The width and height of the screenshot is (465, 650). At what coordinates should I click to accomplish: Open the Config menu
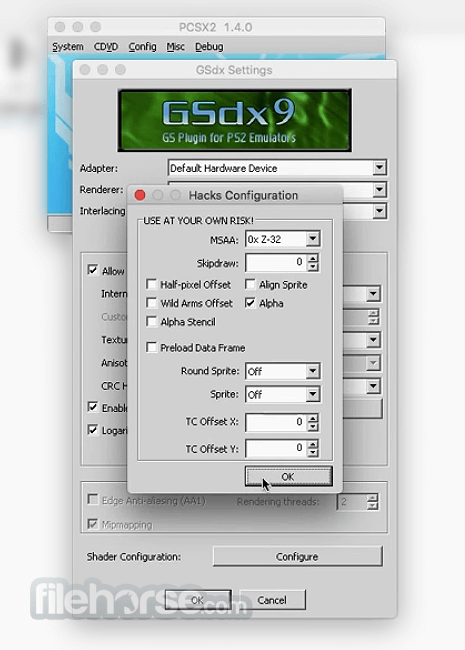tap(142, 47)
